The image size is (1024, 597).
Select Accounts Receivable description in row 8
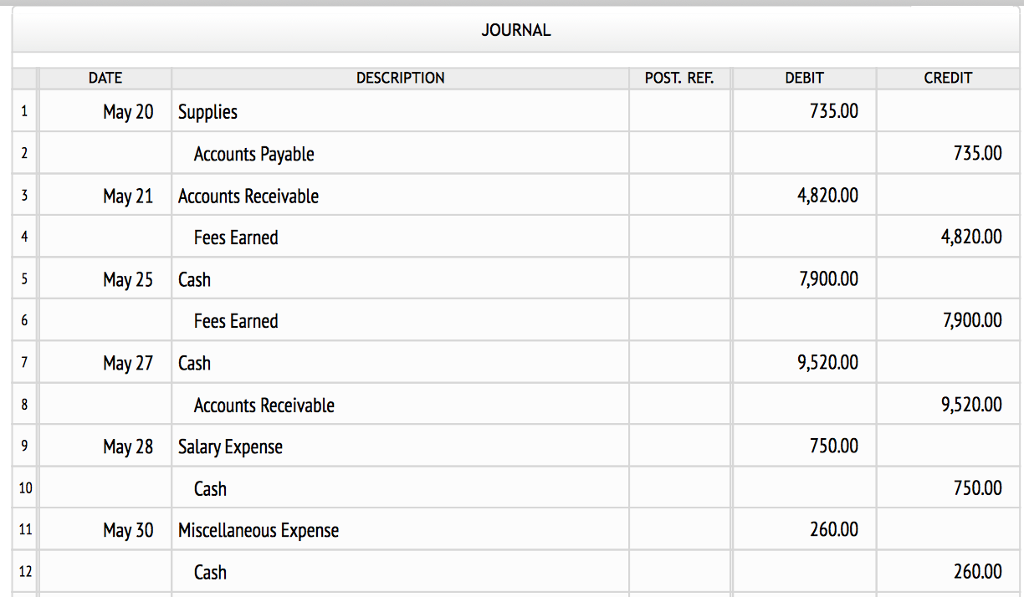(400, 404)
